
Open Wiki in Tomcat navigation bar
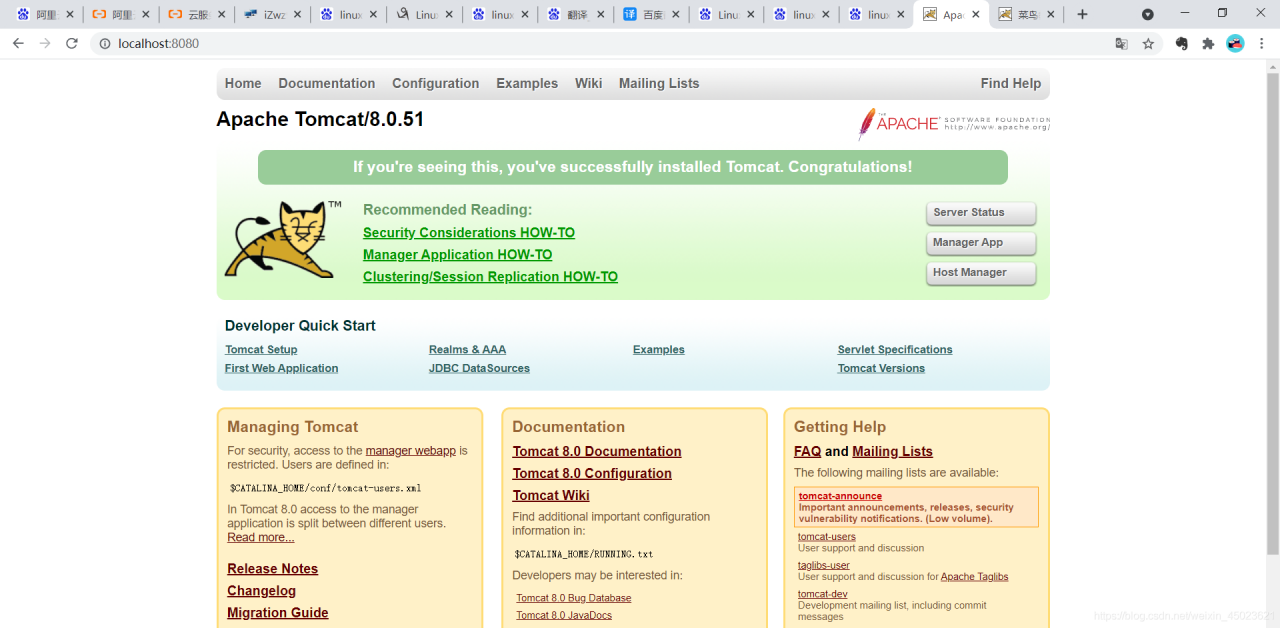[589, 83]
